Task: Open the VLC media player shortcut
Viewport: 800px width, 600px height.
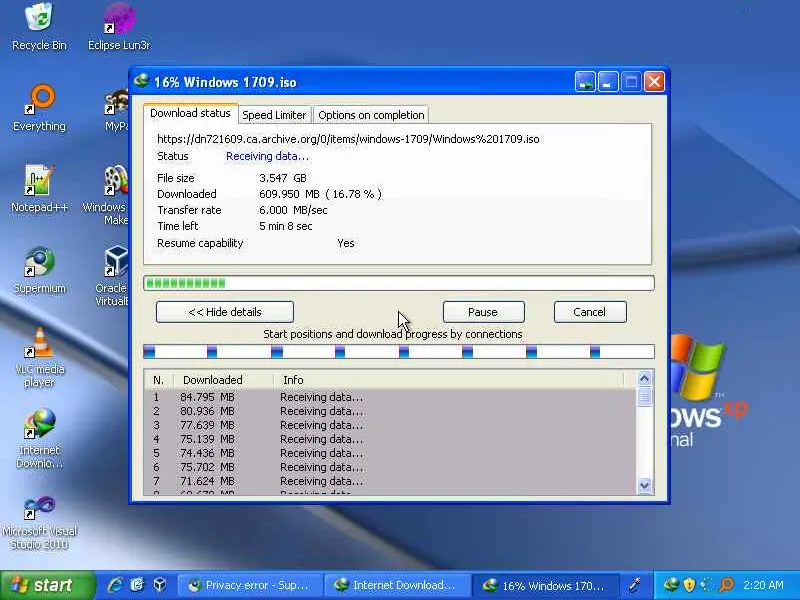Action: [x=39, y=357]
